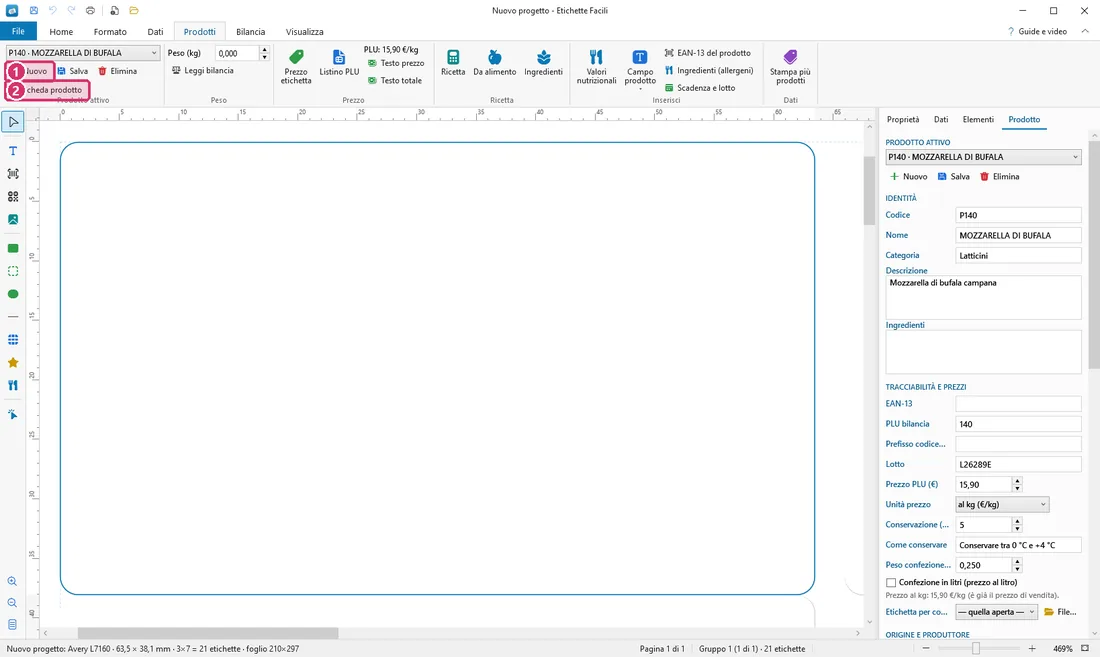This screenshot has height=657, width=1100.
Task: Click the File... browse button
Action: click(x=1060, y=612)
